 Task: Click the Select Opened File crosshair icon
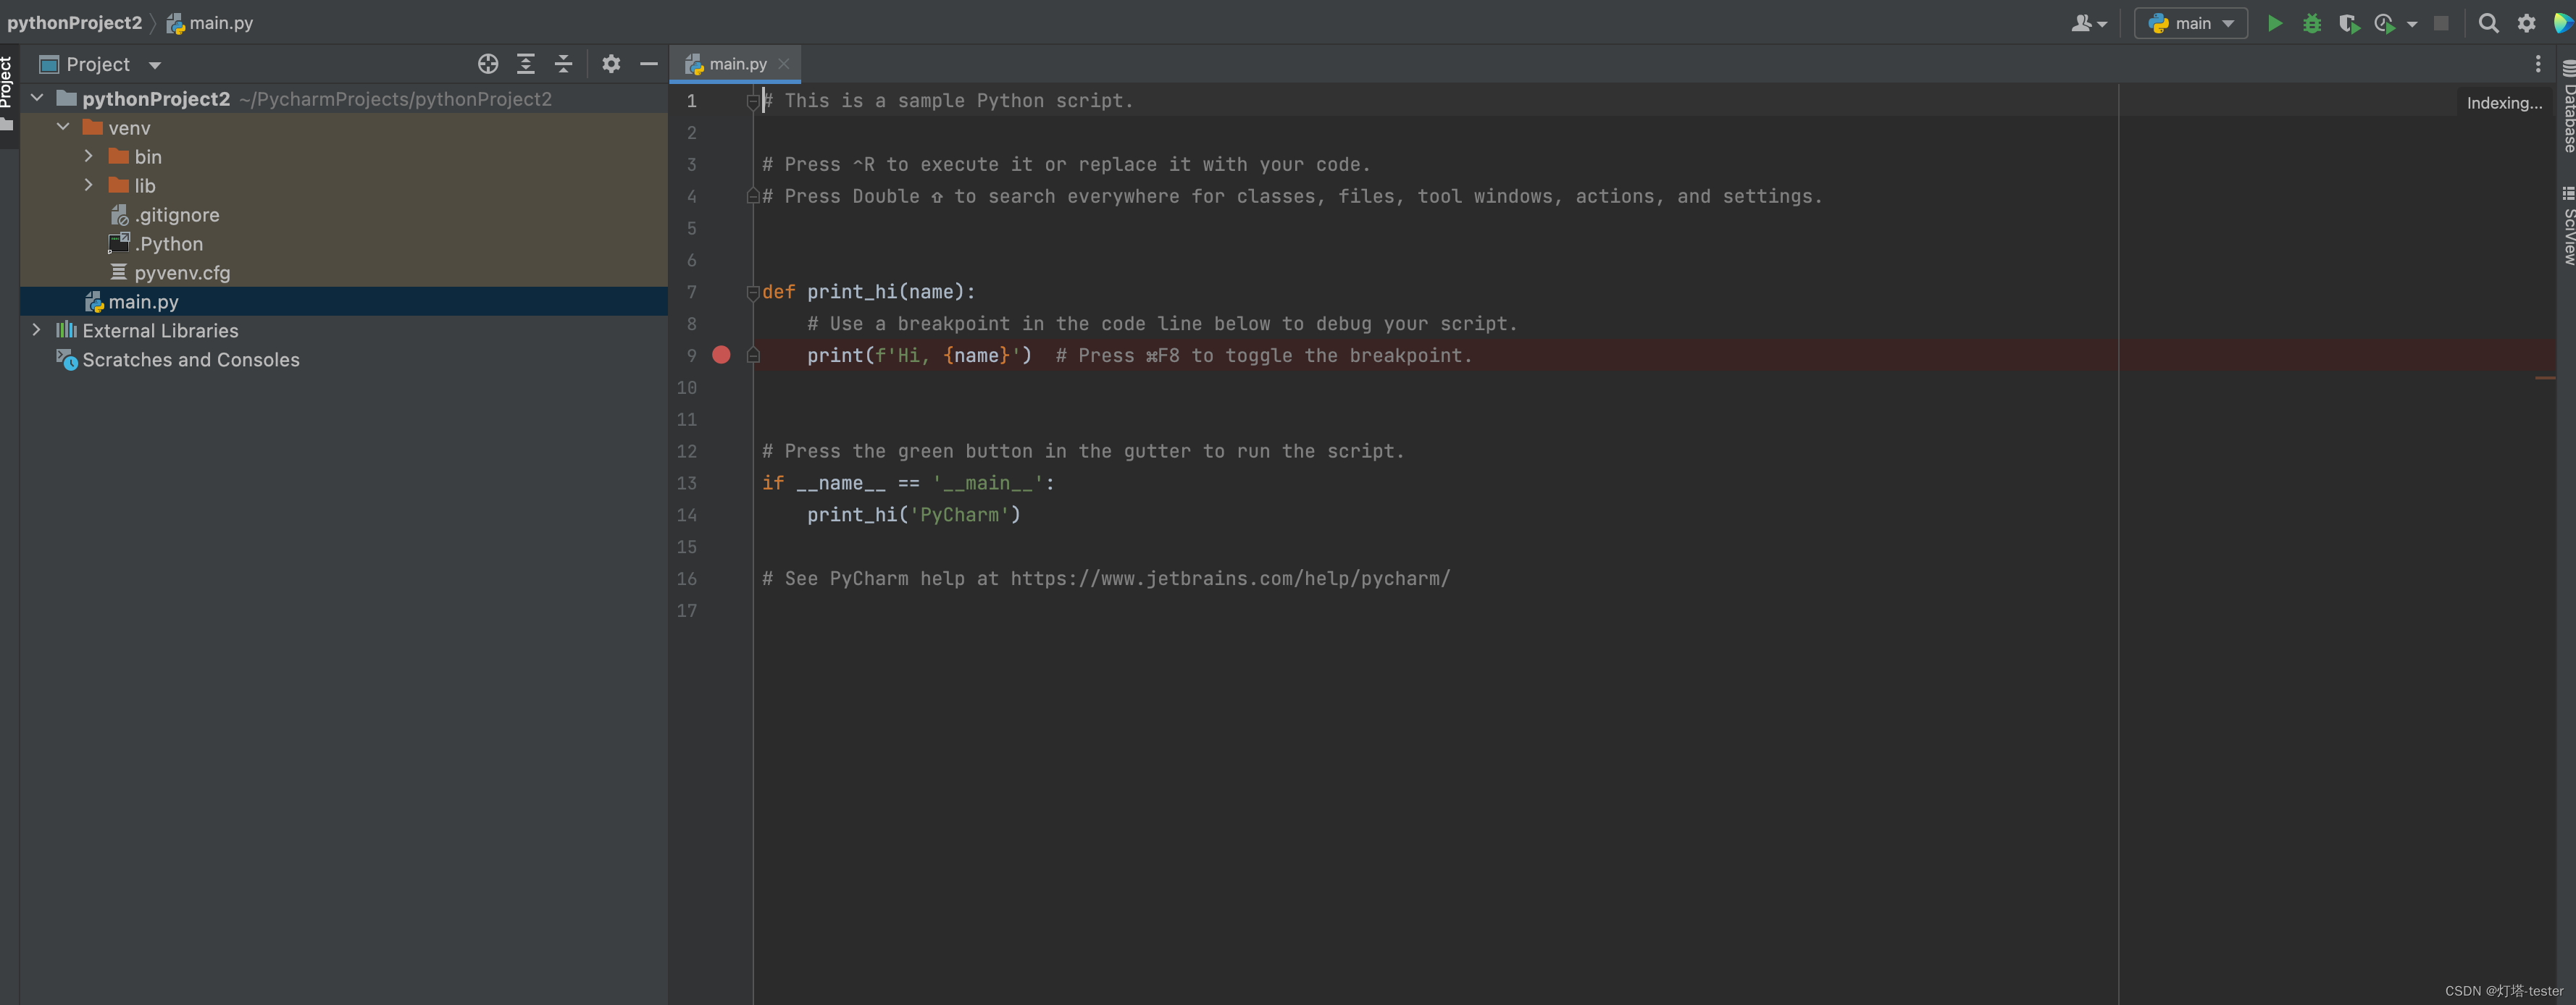coord(488,64)
